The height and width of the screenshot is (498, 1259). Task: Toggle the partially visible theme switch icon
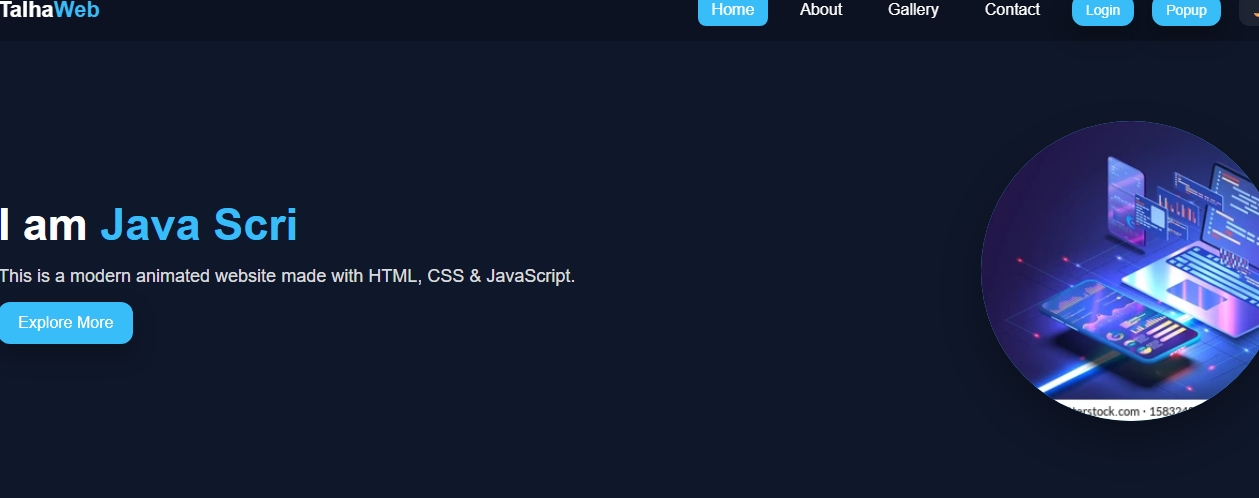[x=1250, y=10]
